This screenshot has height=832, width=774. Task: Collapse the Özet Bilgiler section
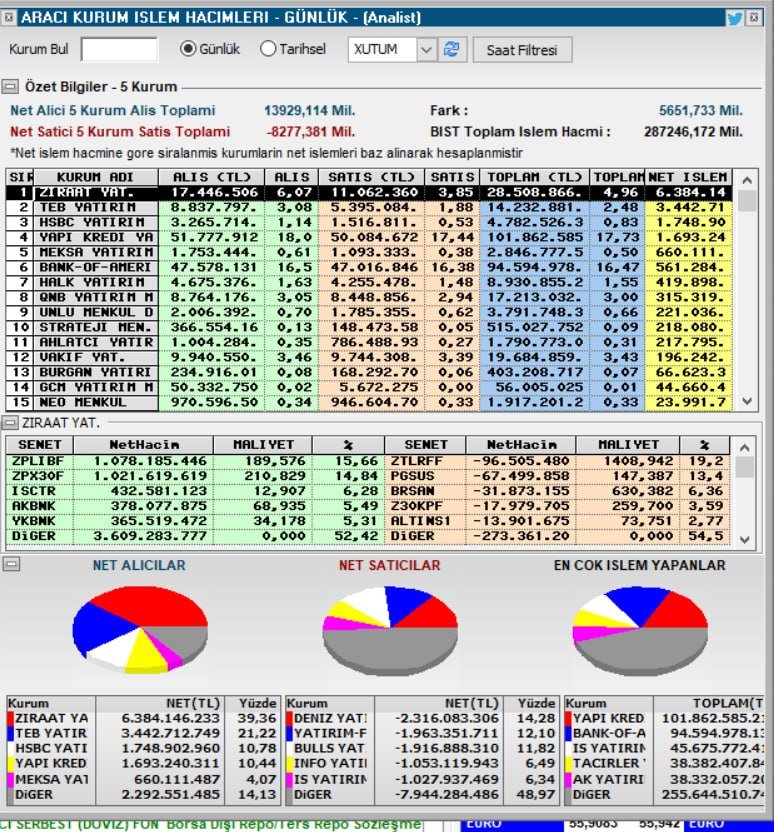tap(10, 86)
